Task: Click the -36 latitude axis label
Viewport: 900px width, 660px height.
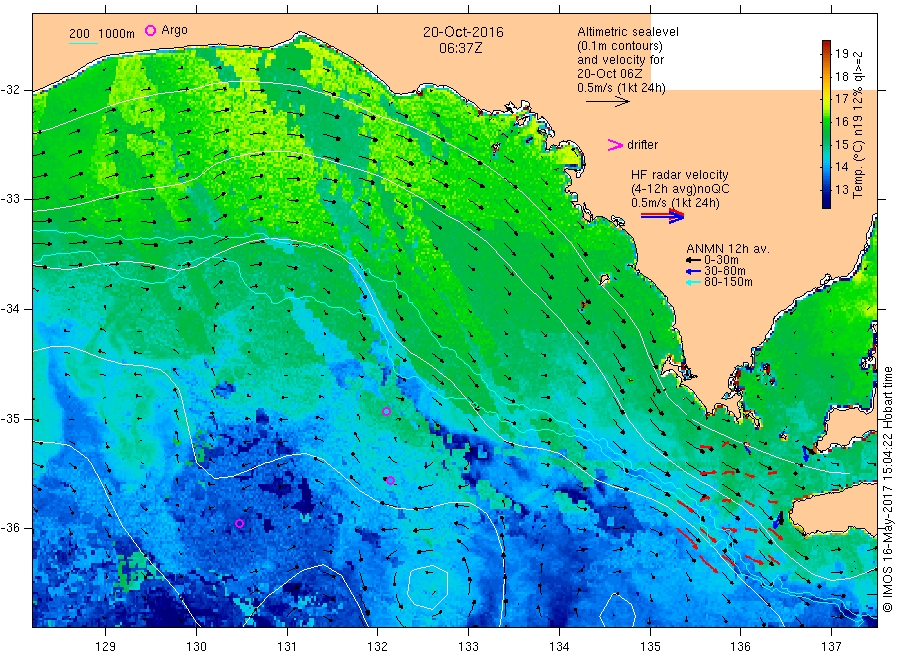Action: pyautogui.click(x=10, y=528)
